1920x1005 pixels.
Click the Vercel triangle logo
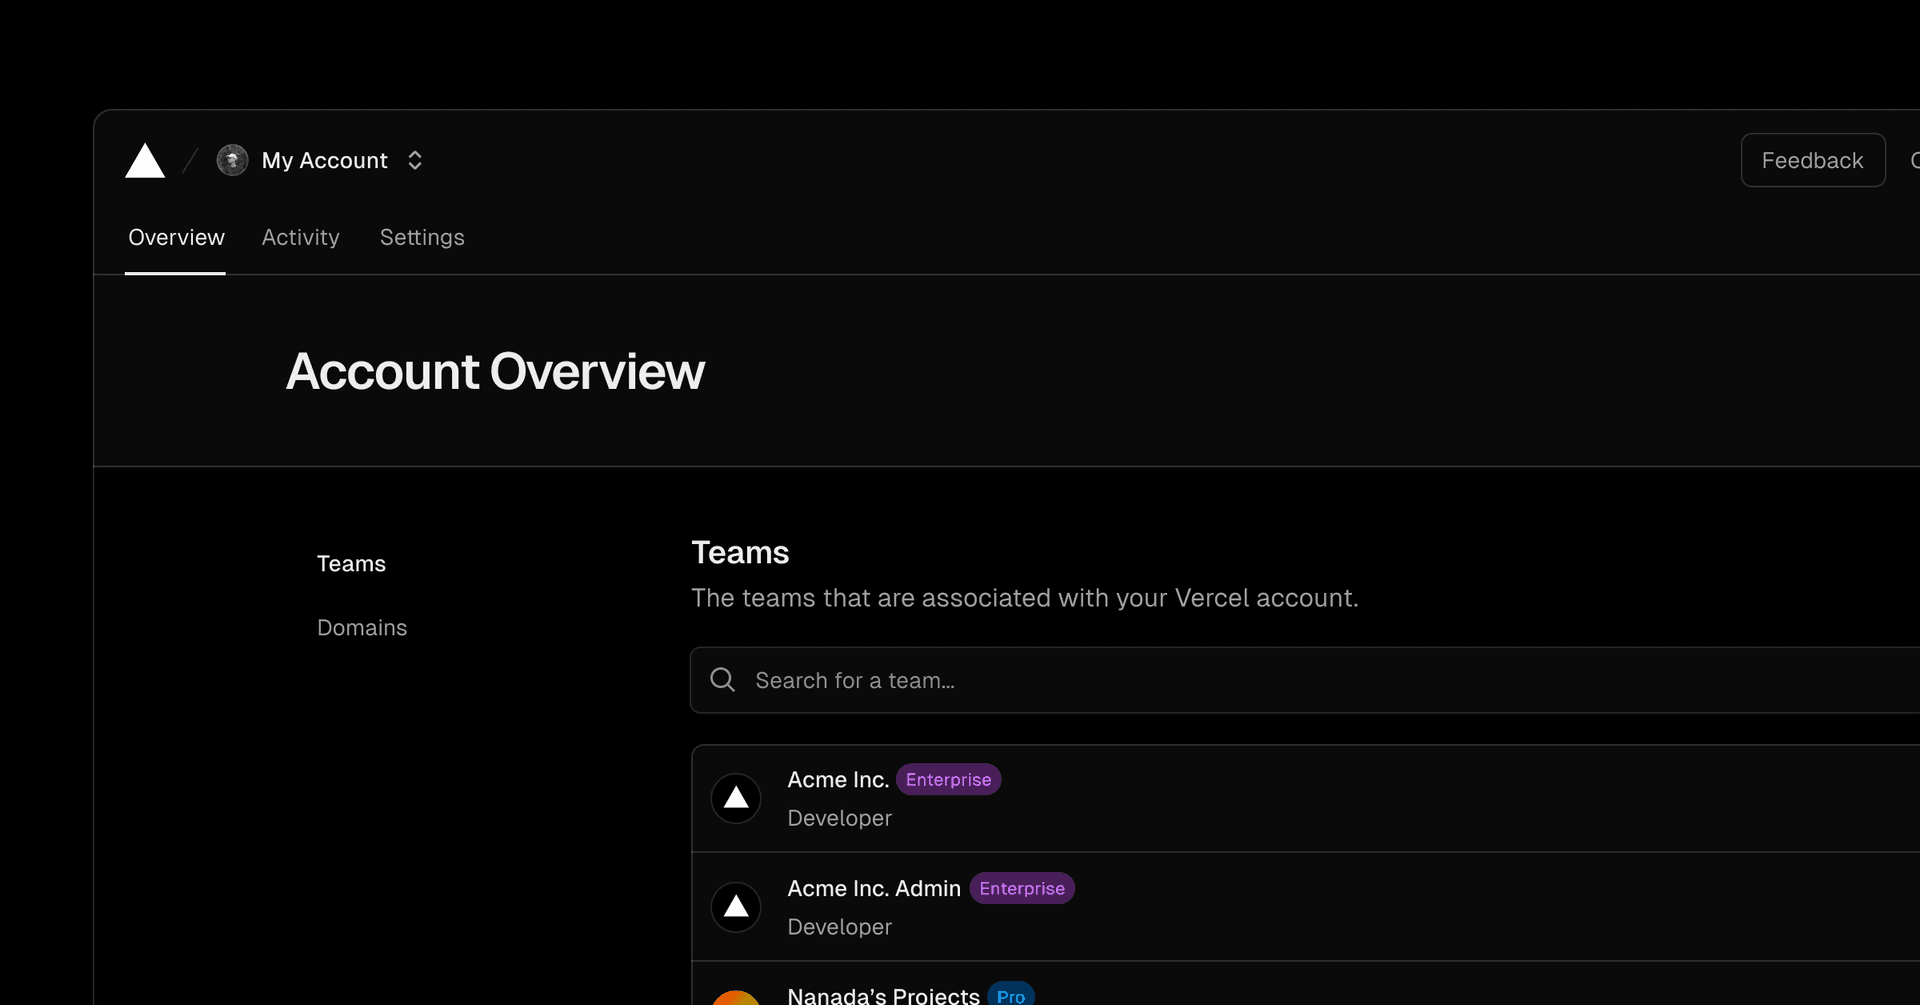tap(145, 161)
